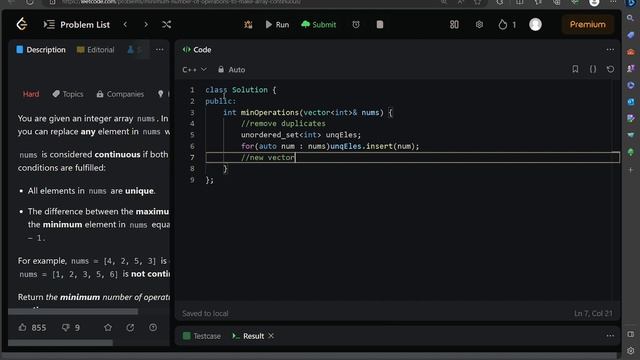Open browser sidebar settings gear at bottom
The image size is (640, 360).
tap(631, 351)
